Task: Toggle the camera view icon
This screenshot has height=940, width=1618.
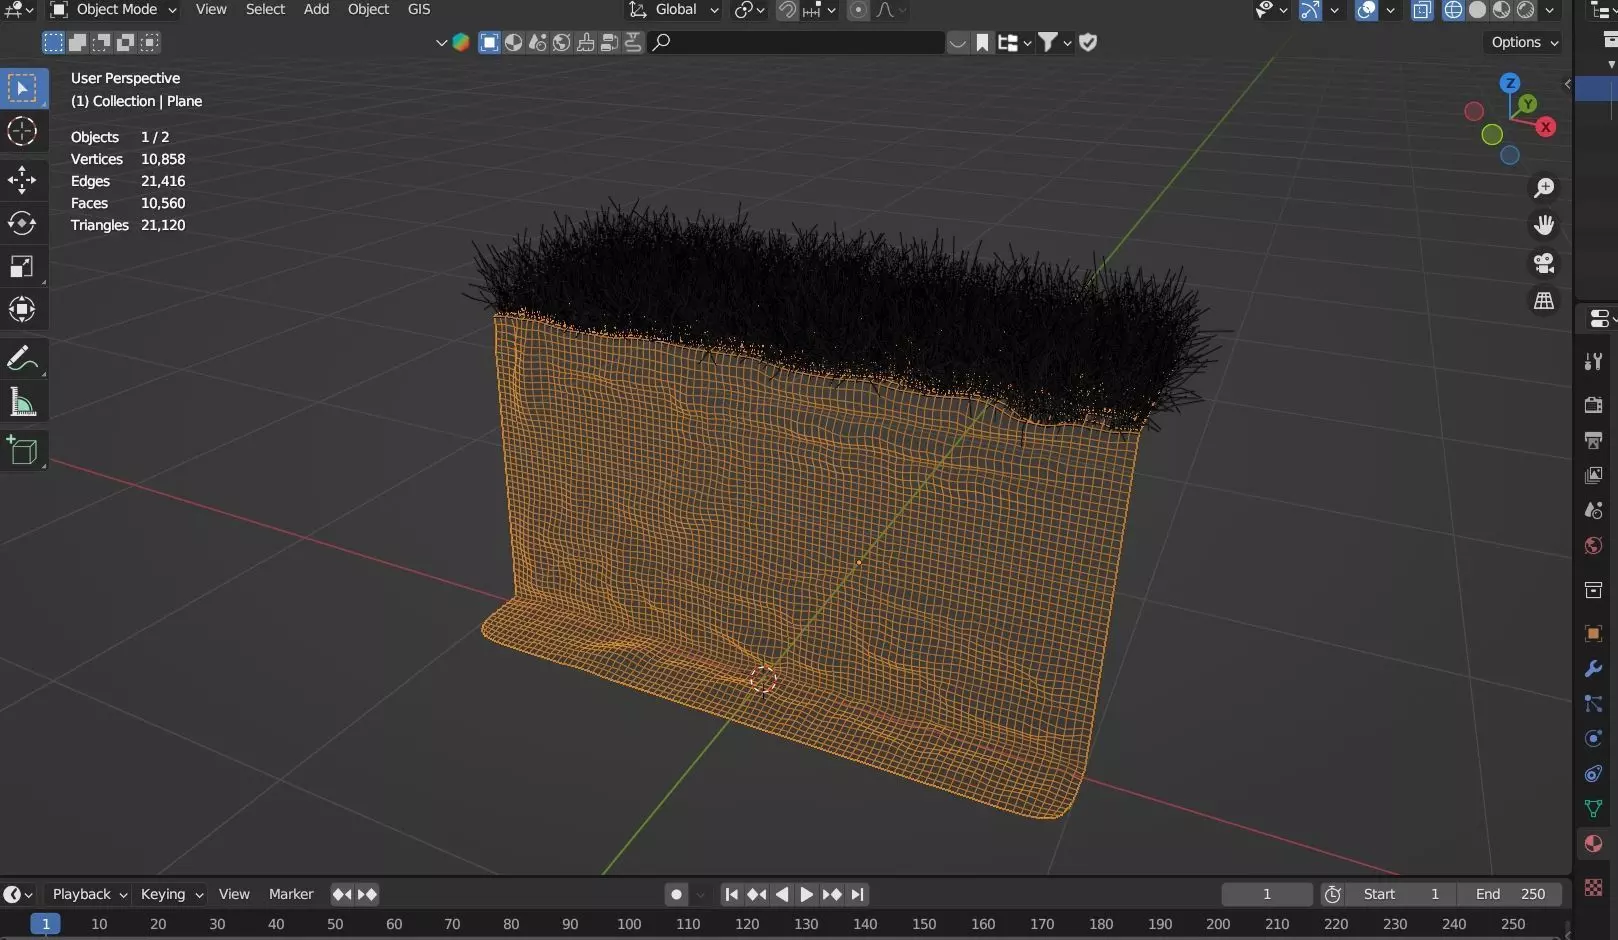Action: [1544, 263]
